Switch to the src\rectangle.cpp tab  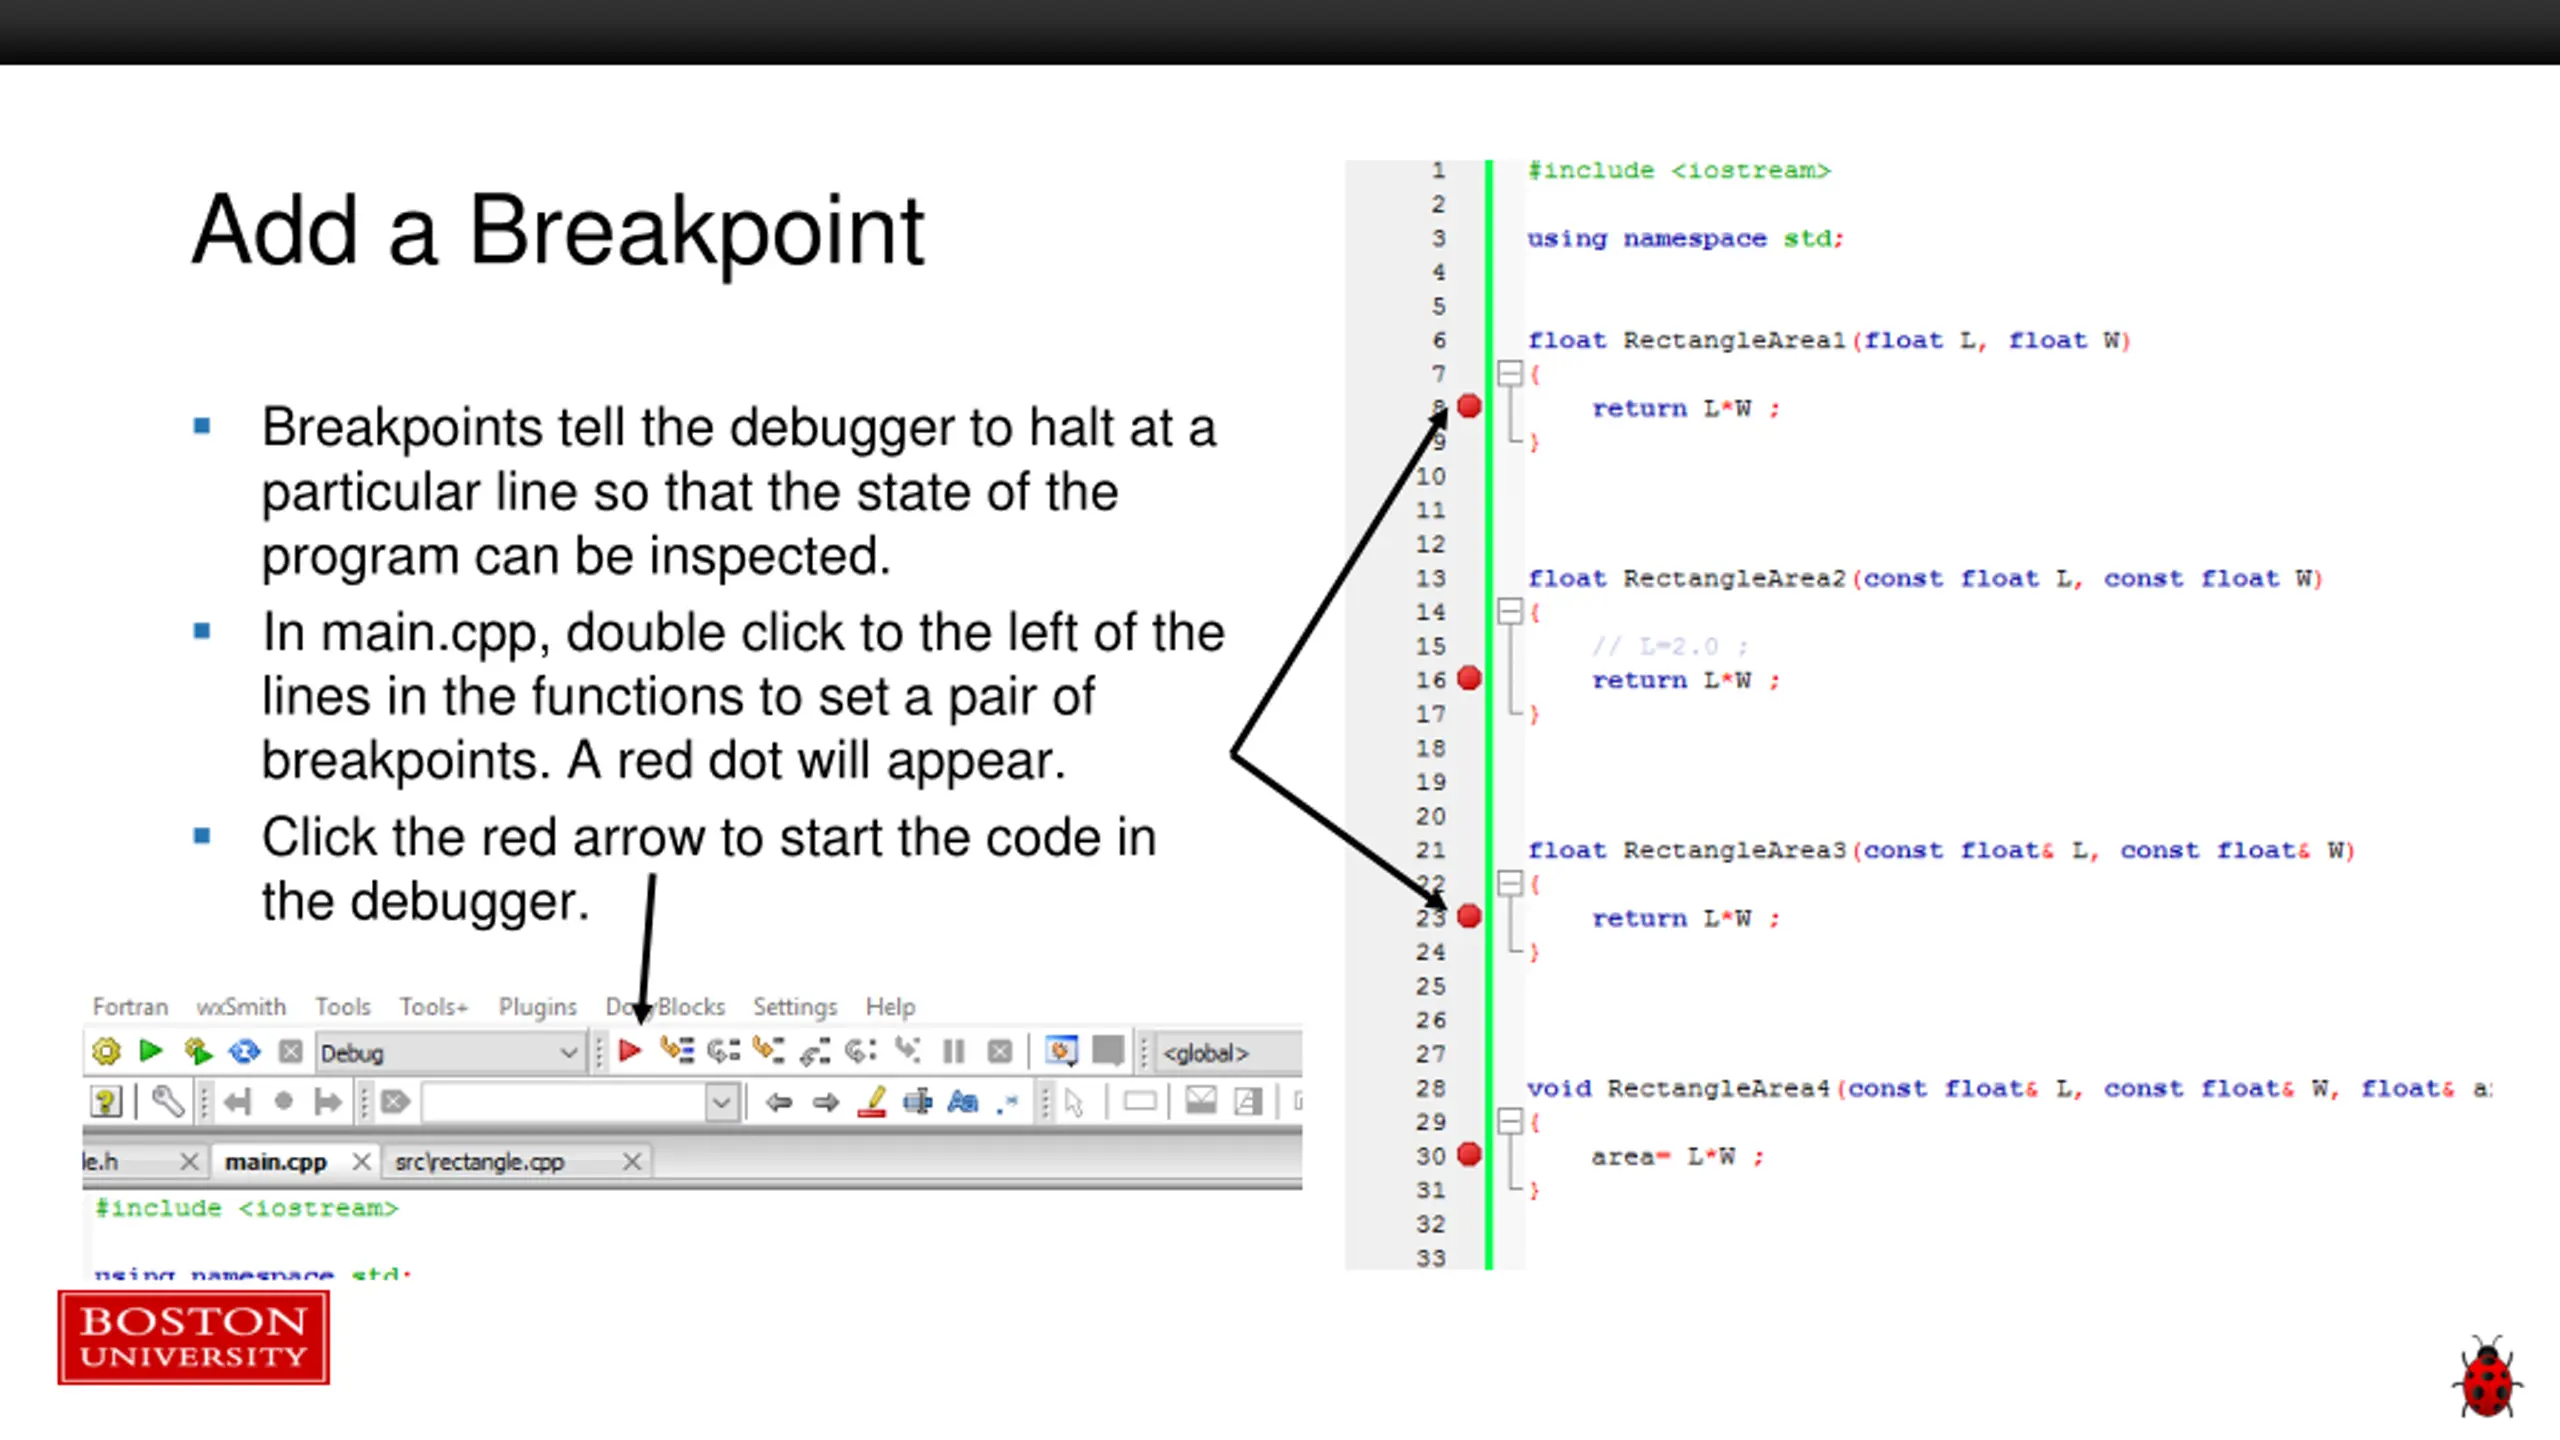pos(480,1162)
